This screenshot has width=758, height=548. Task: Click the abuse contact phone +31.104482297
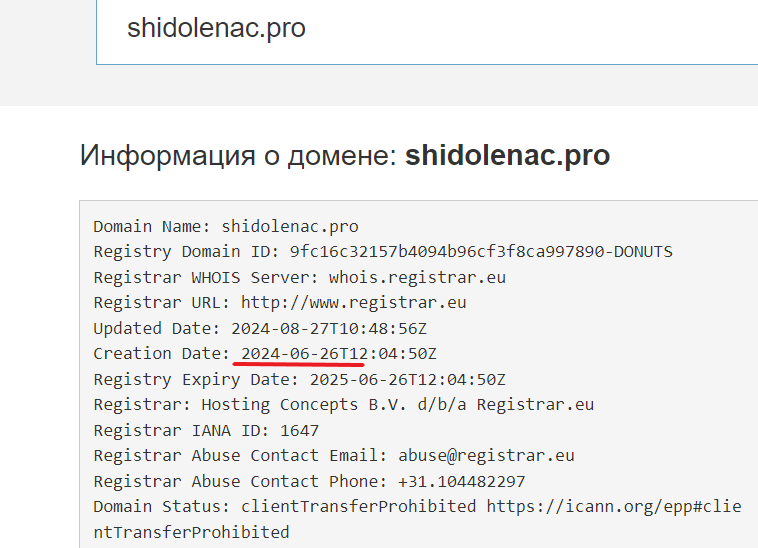(x=461, y=481)
